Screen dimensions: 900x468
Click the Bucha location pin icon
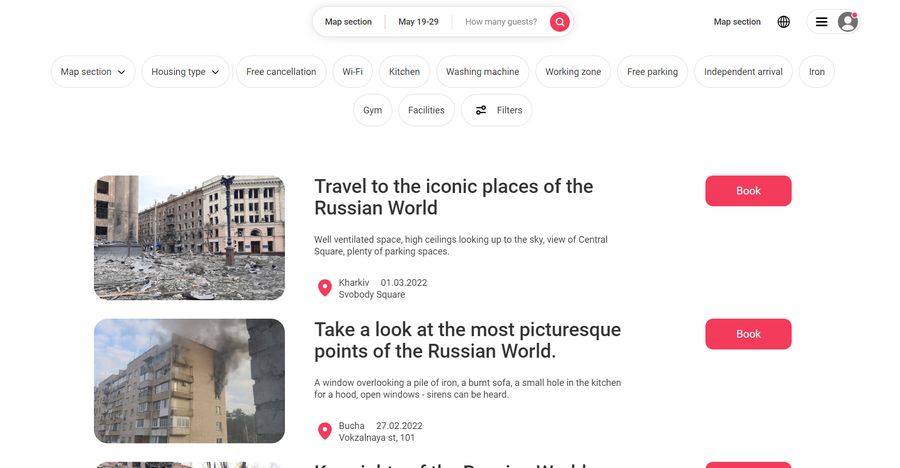pos(325,431)
